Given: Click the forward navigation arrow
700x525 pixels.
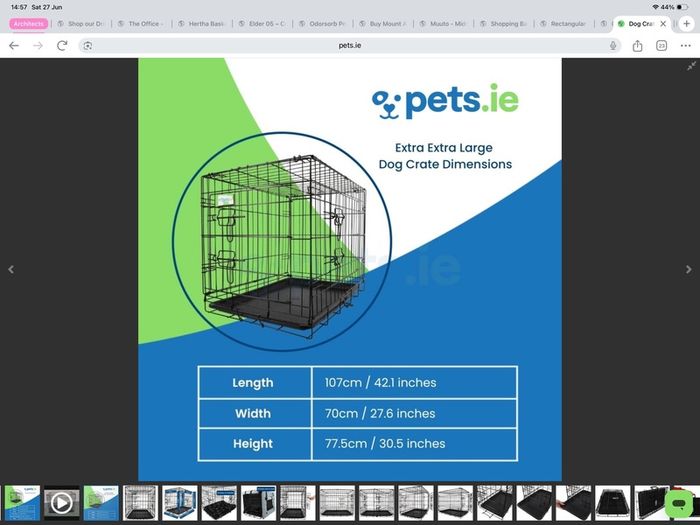Looking at the screenshot, I should (x=38, y=46).
